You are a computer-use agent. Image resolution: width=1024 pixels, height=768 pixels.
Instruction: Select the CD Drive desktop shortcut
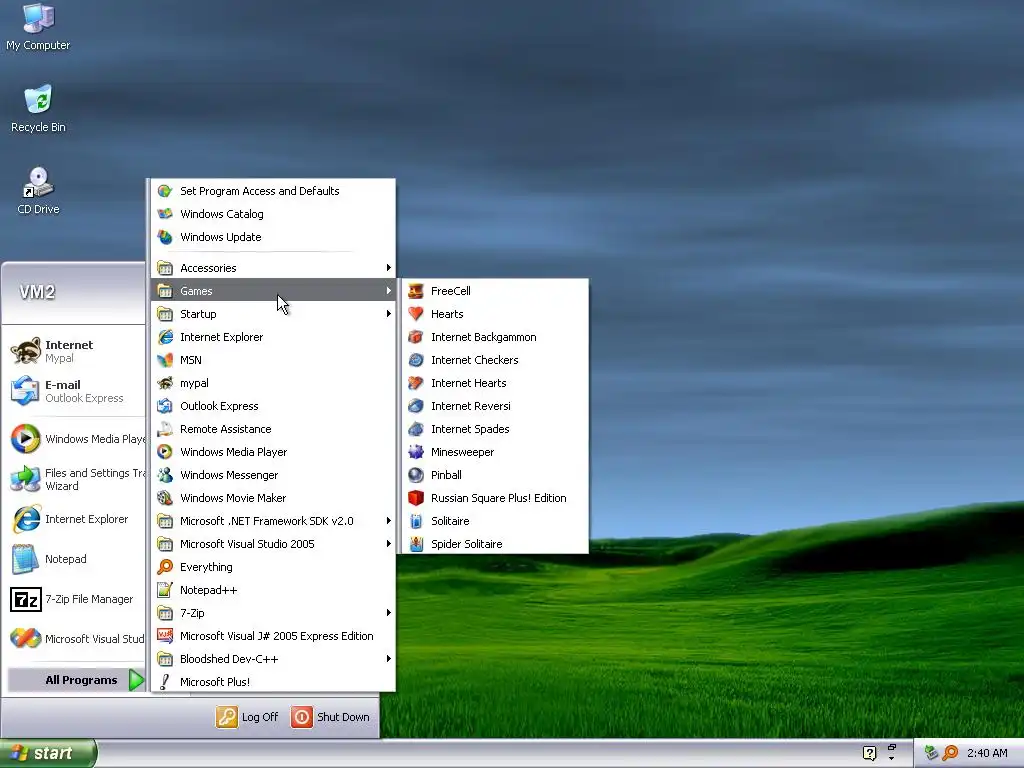tap(38, 191)
